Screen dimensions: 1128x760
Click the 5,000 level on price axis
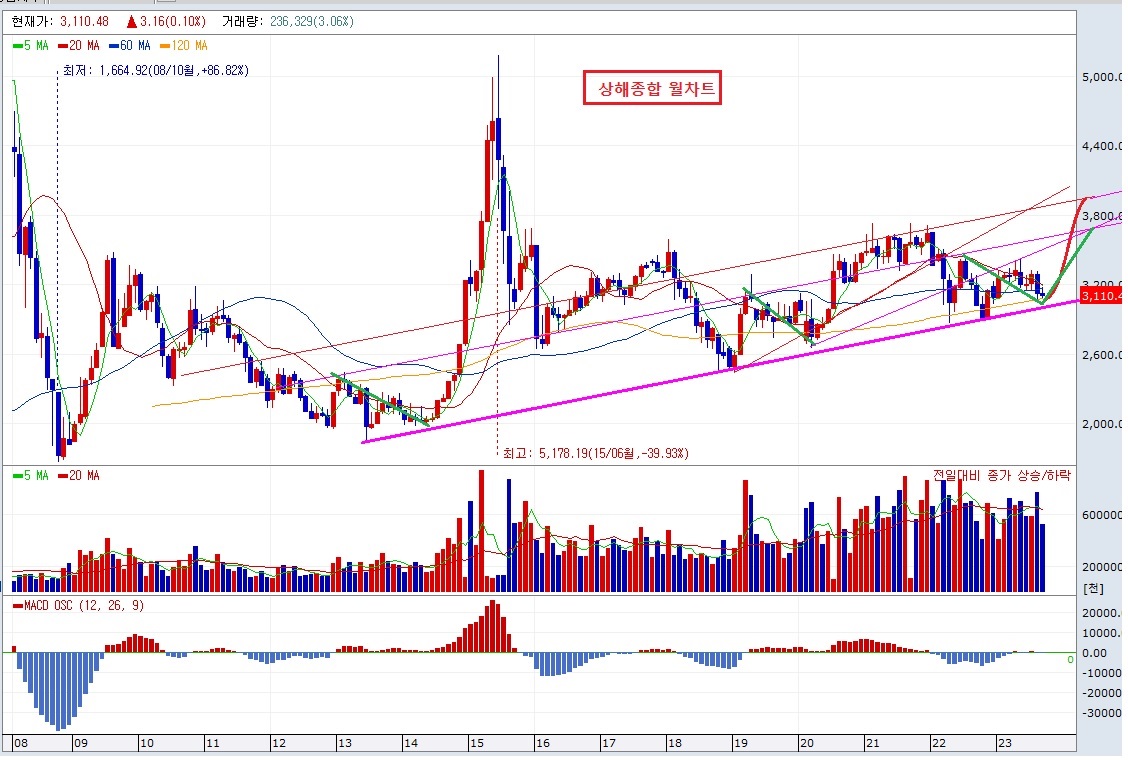[1102, 77]
